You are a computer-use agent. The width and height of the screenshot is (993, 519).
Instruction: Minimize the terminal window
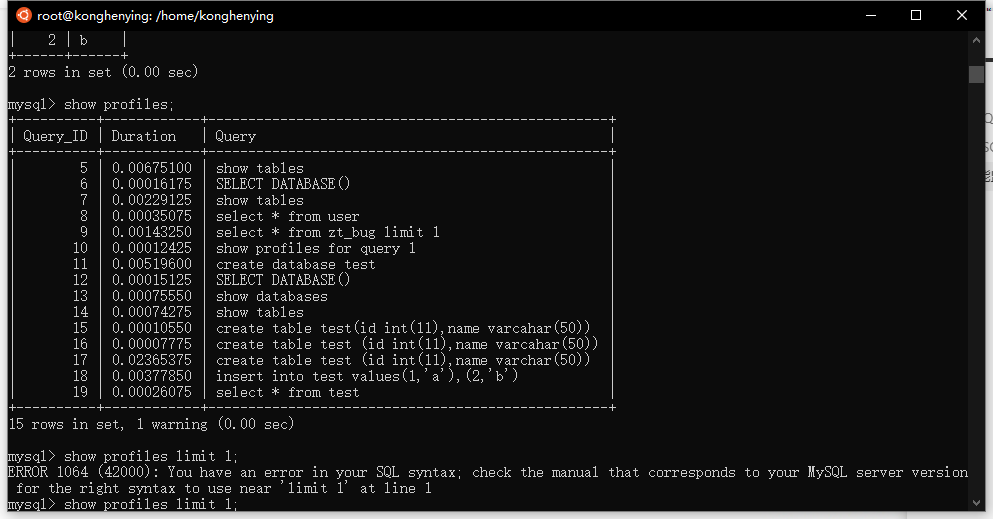[870, 15]
